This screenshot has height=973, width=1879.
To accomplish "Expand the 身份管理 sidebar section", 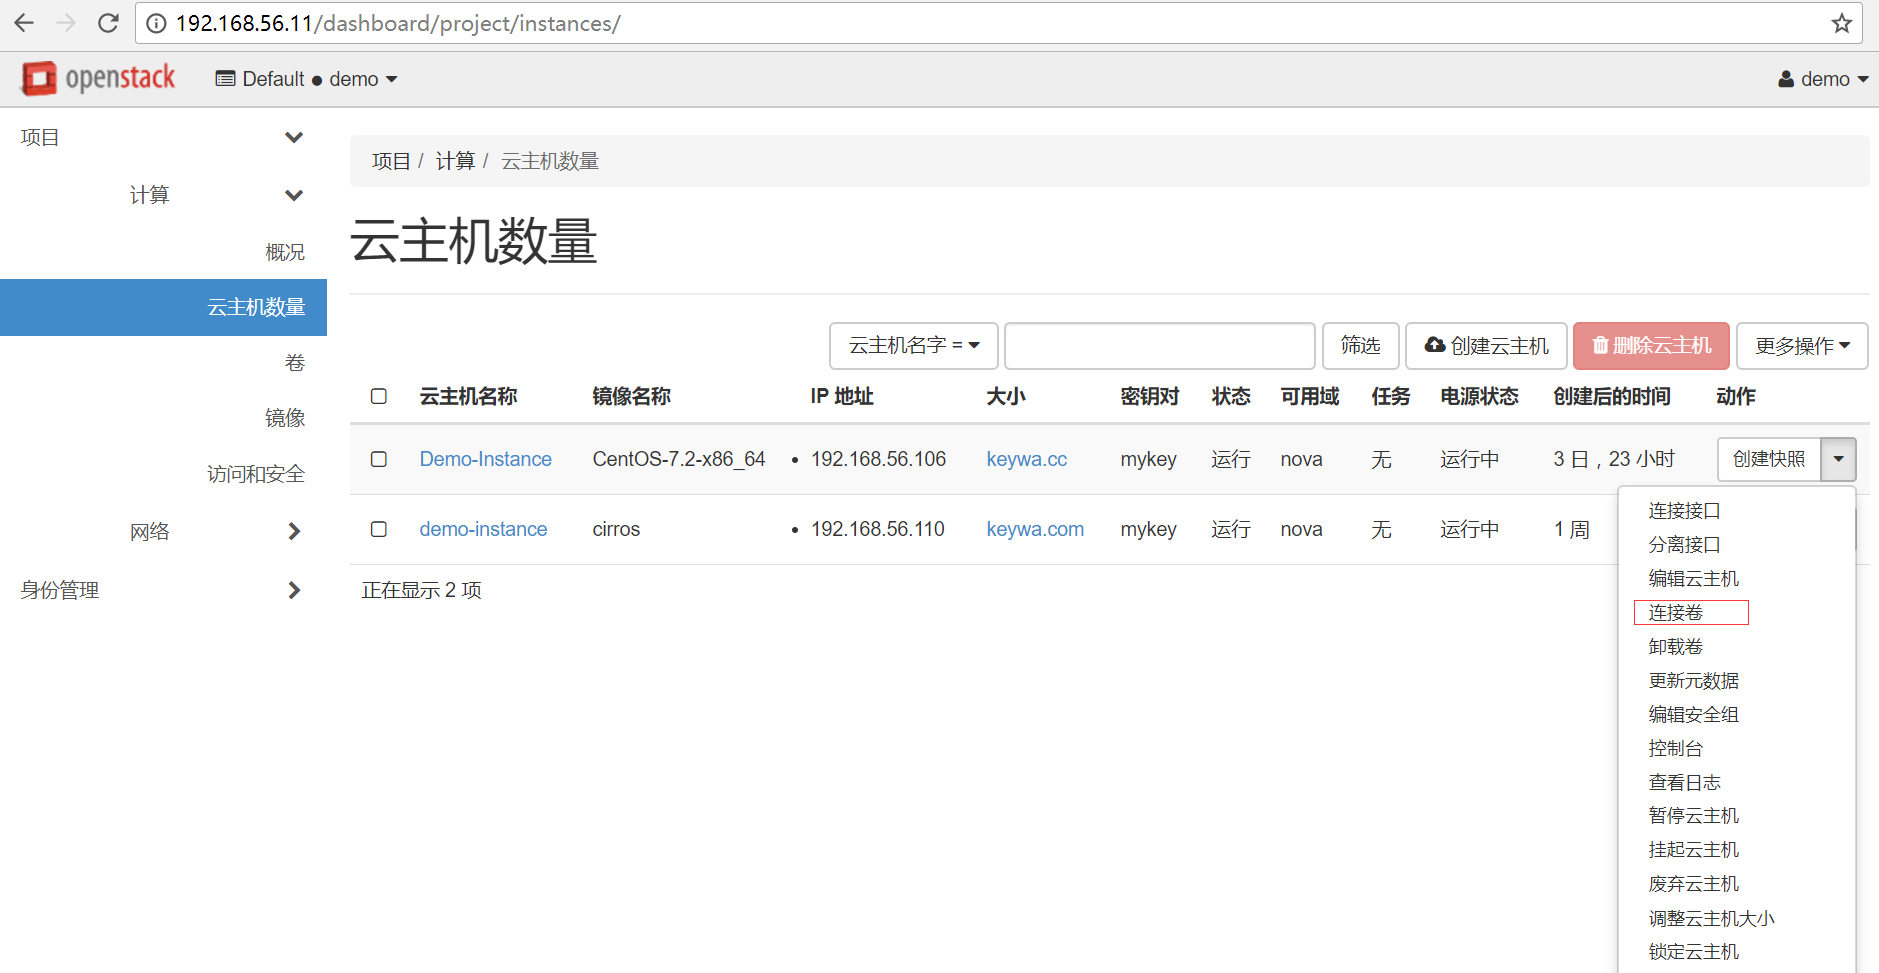I will click(163, 590).
